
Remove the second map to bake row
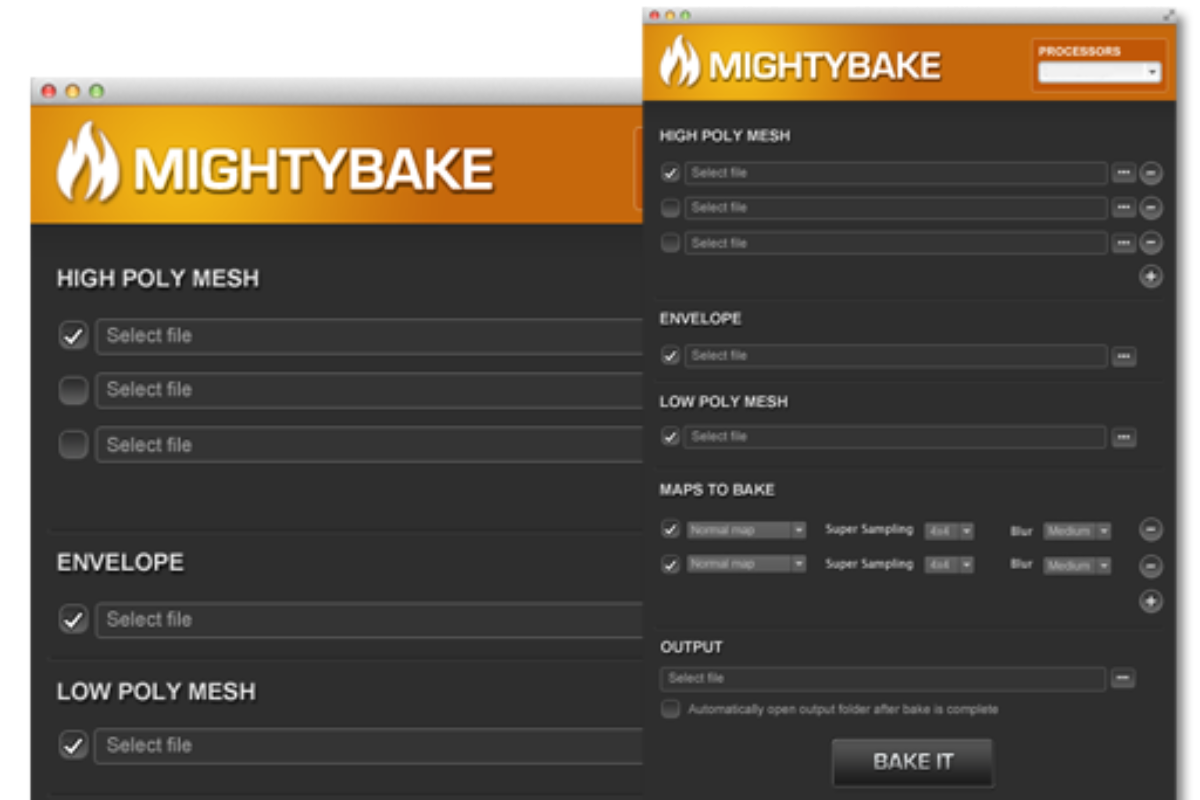(1151, 566)
